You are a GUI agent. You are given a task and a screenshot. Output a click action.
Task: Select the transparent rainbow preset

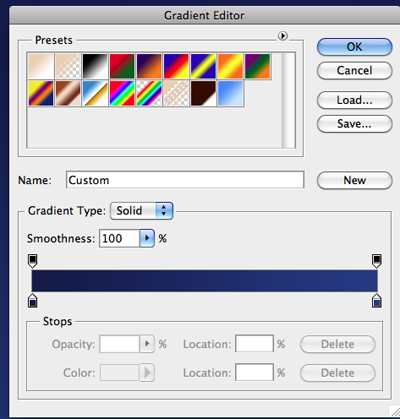(x=149, y=93)
